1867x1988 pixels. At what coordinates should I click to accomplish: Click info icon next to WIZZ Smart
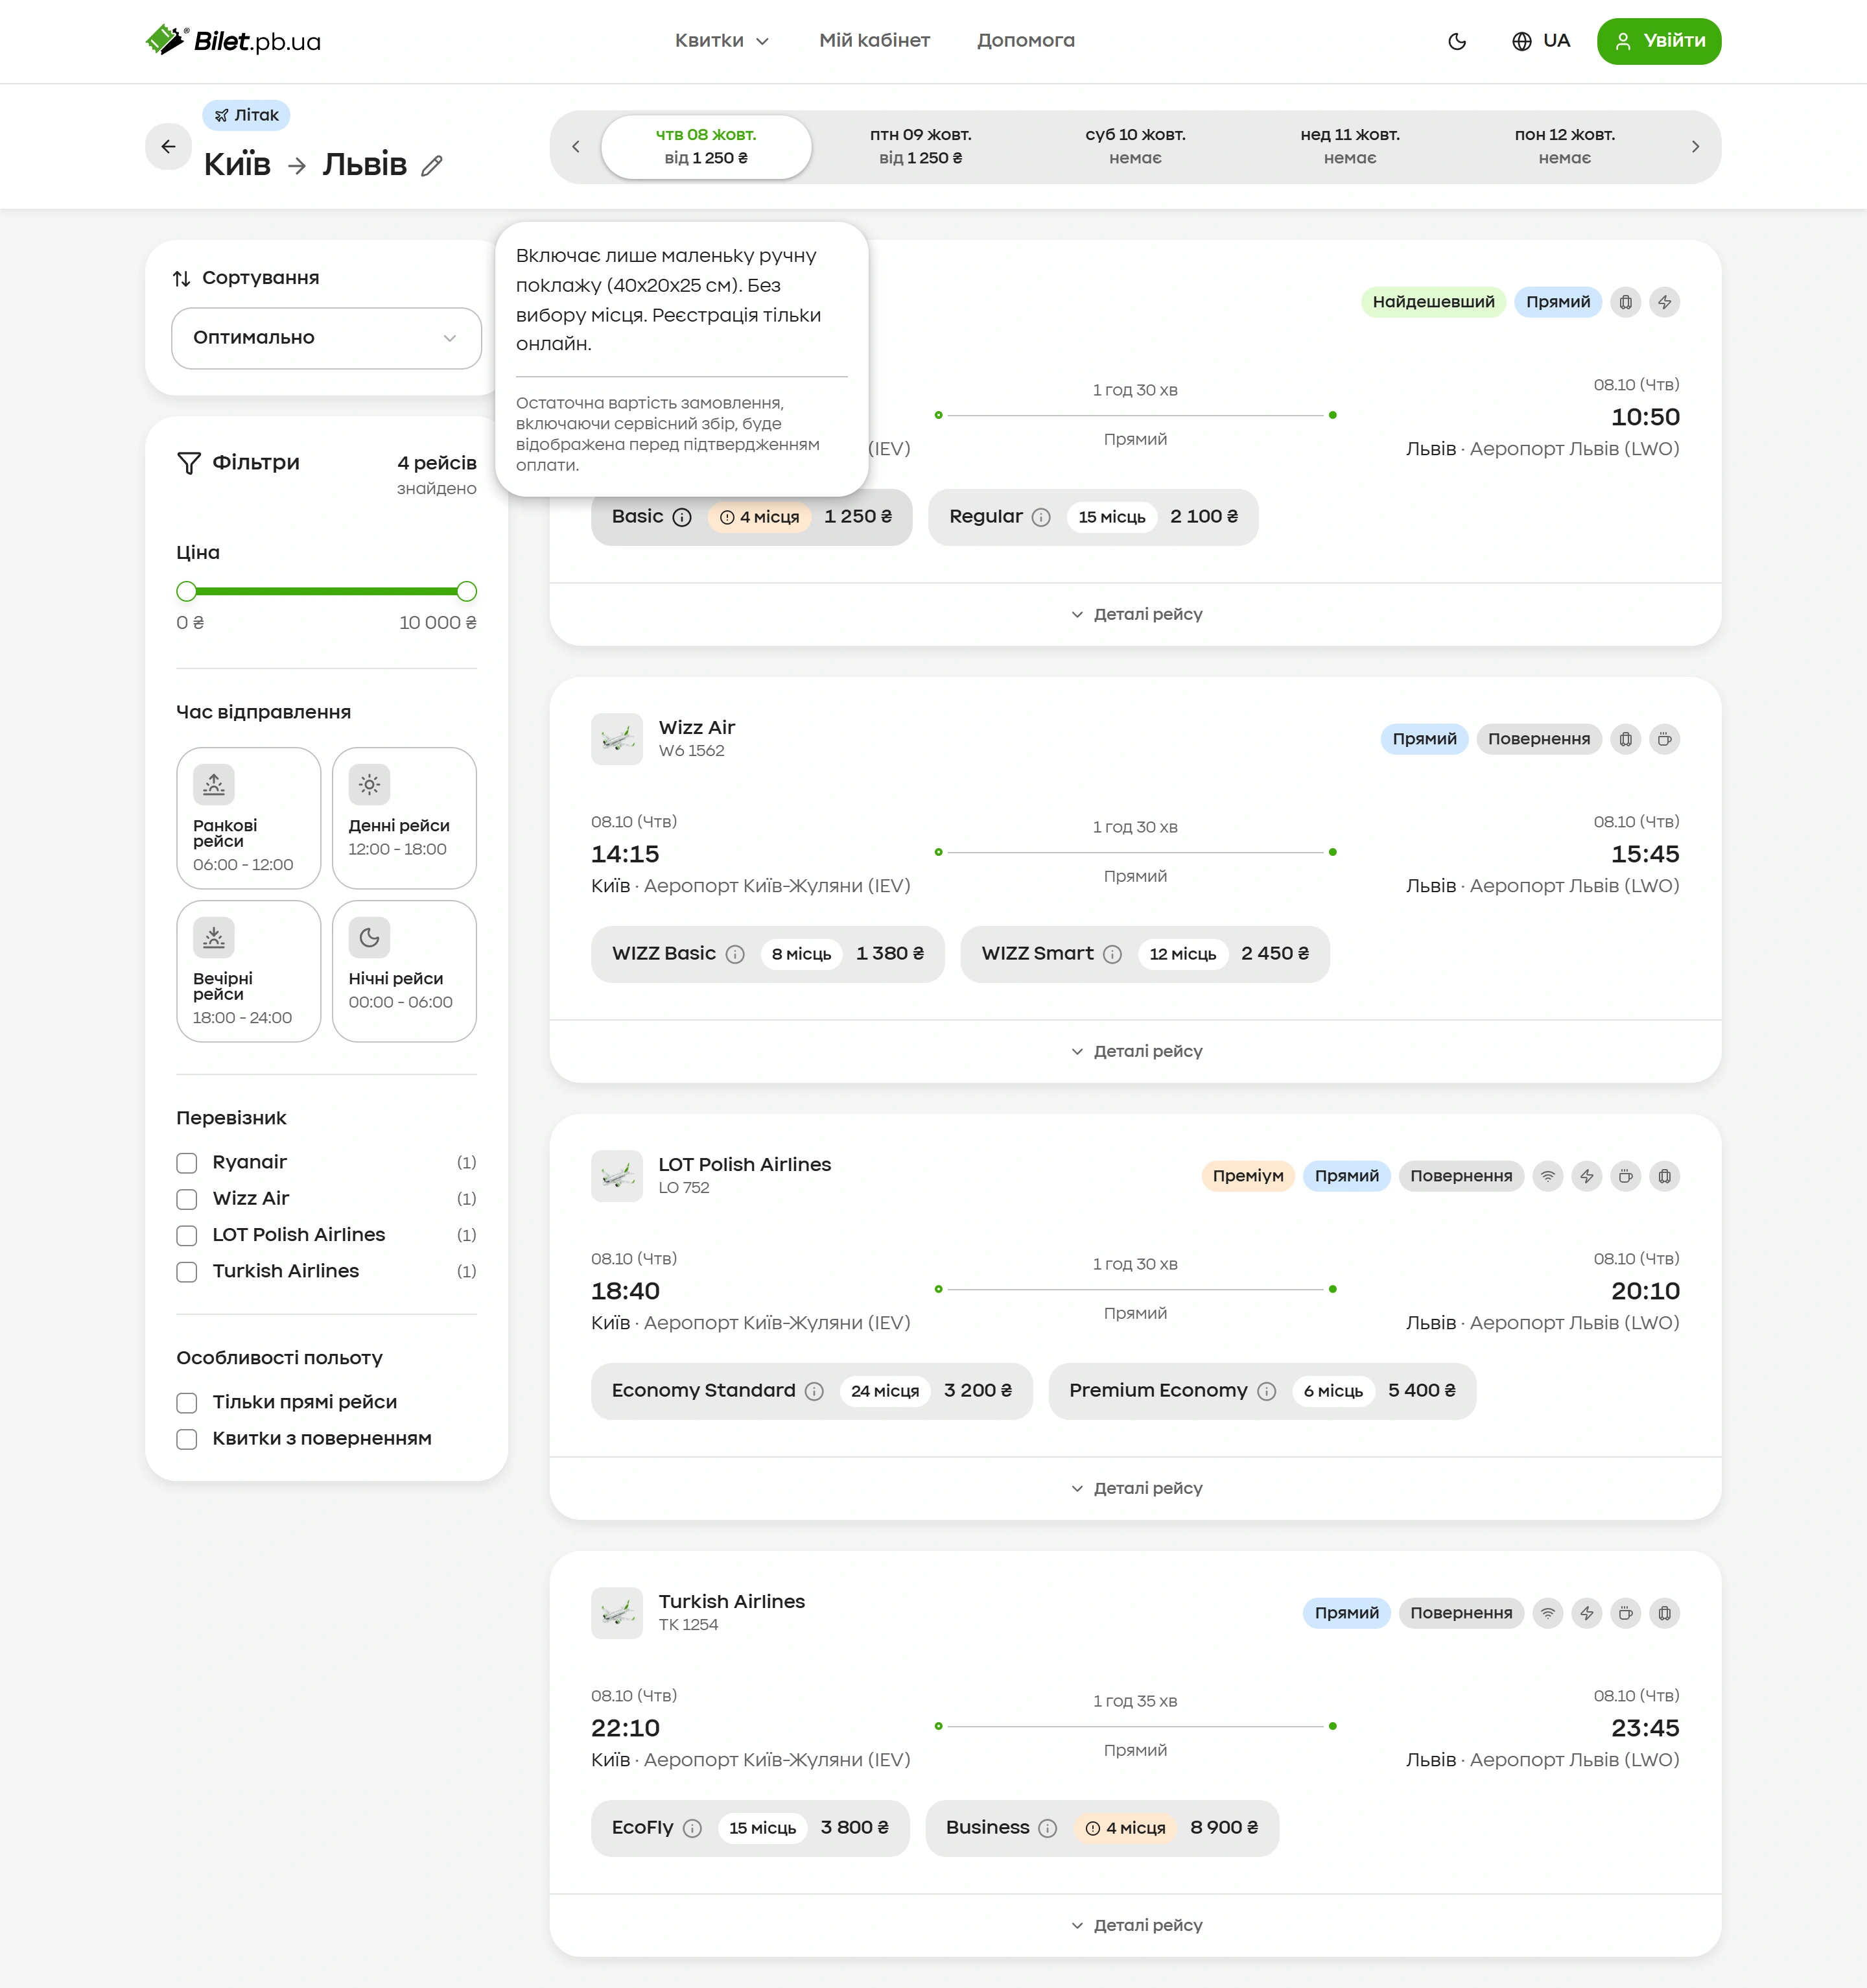[x=1112, y=954]
